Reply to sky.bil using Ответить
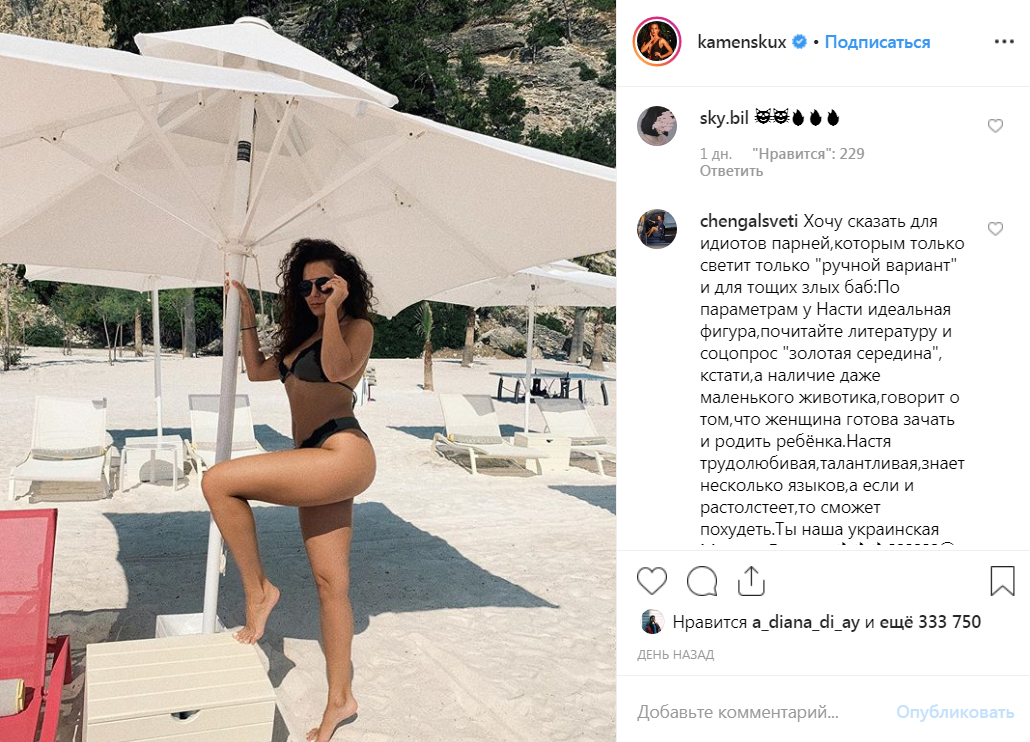 pyautogui.click(x=731, y=171)
